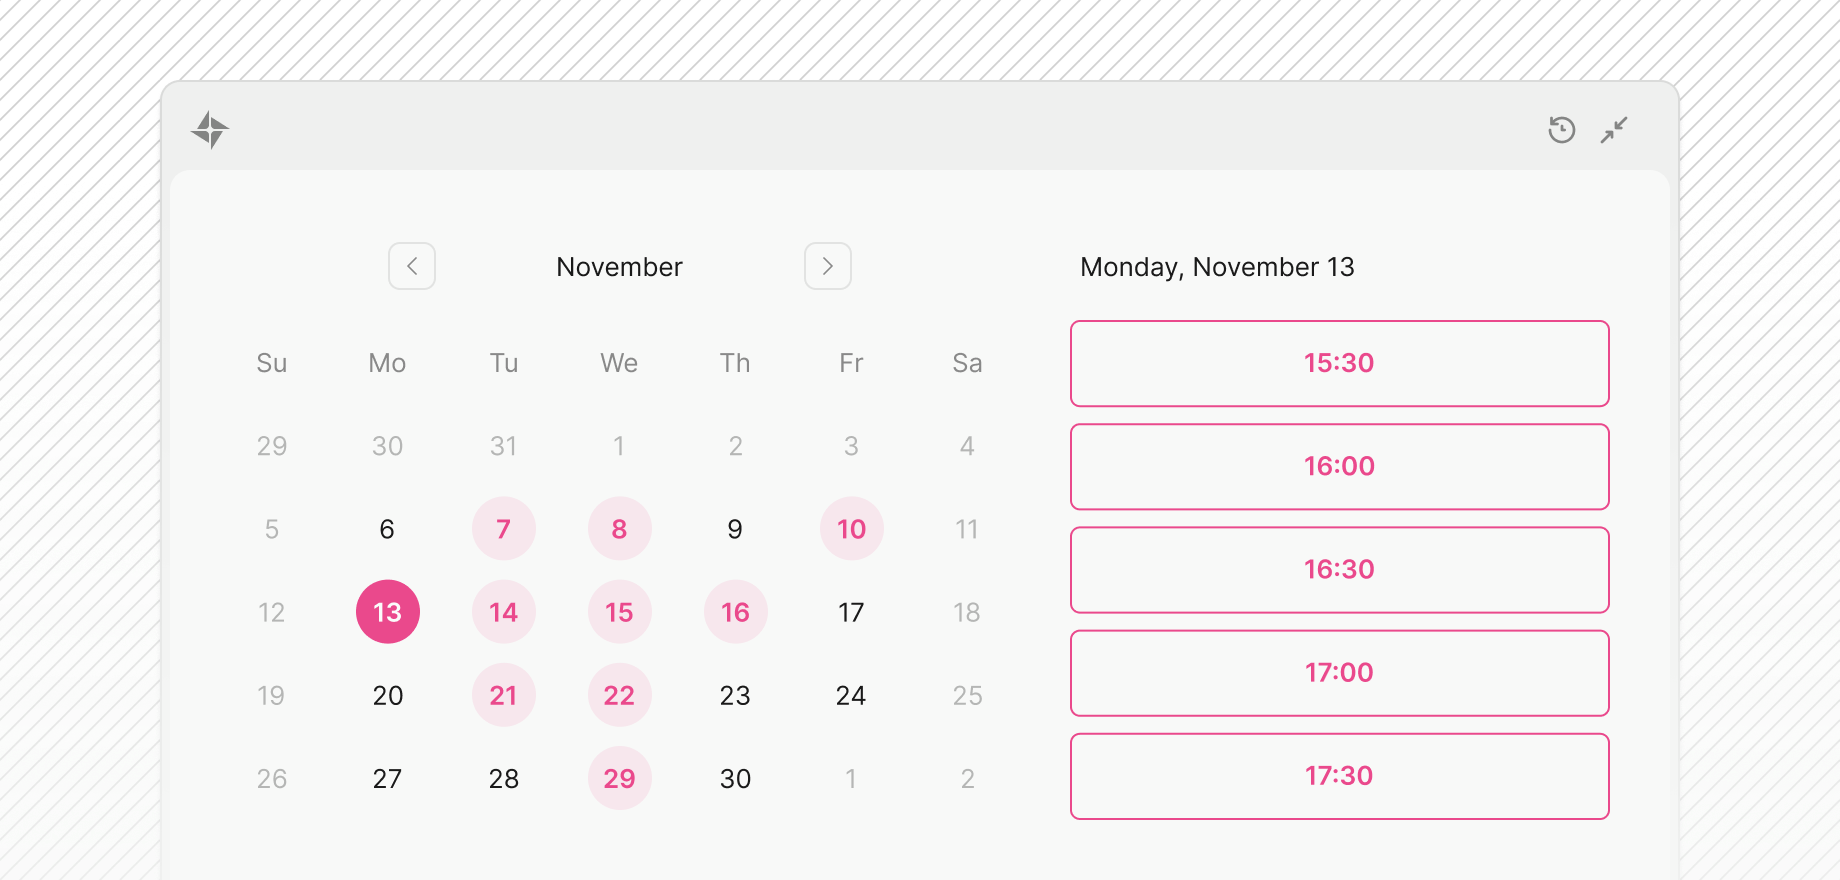Click the four-point star logo icon

210,130
